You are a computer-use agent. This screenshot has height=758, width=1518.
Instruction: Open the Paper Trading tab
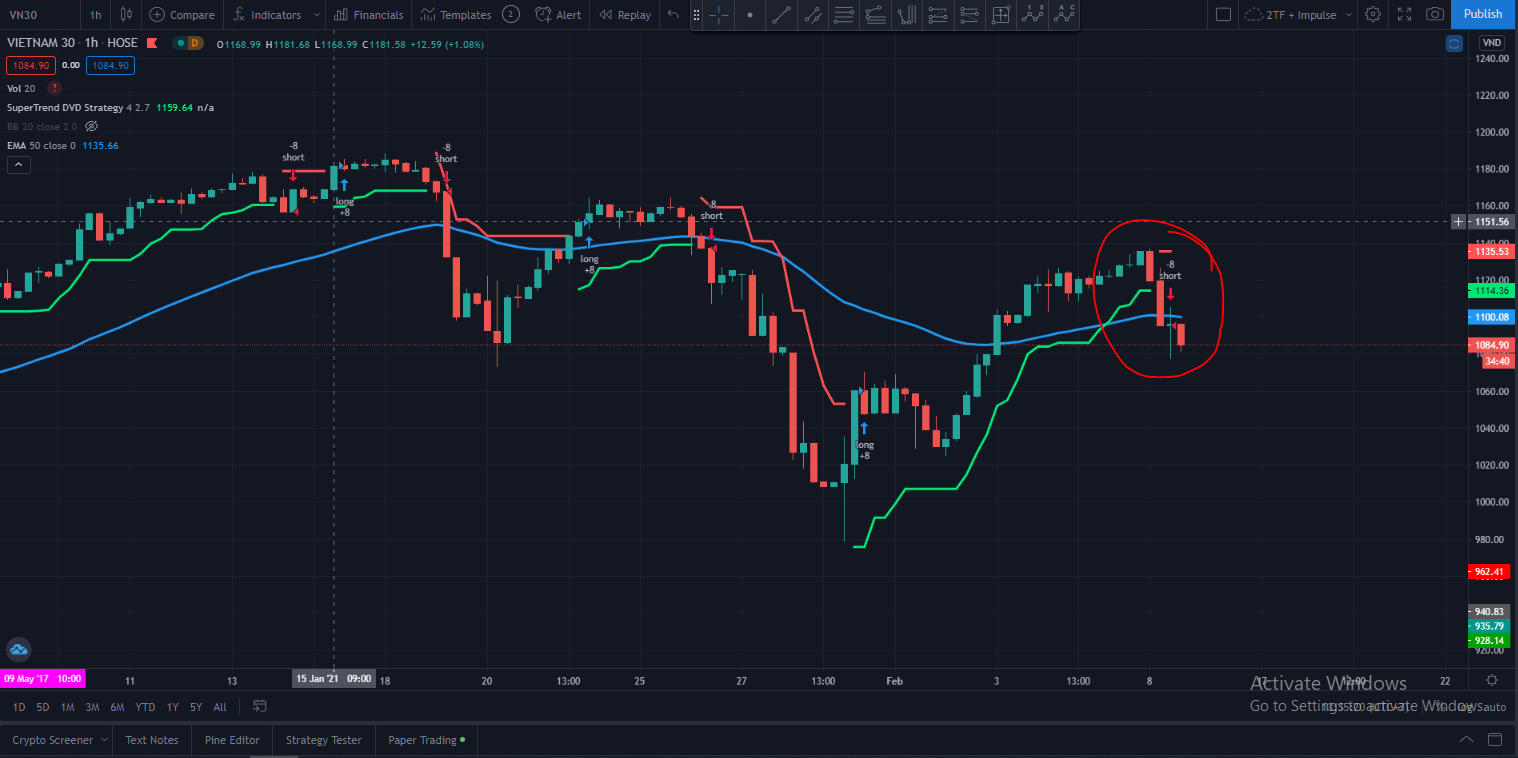427,740
